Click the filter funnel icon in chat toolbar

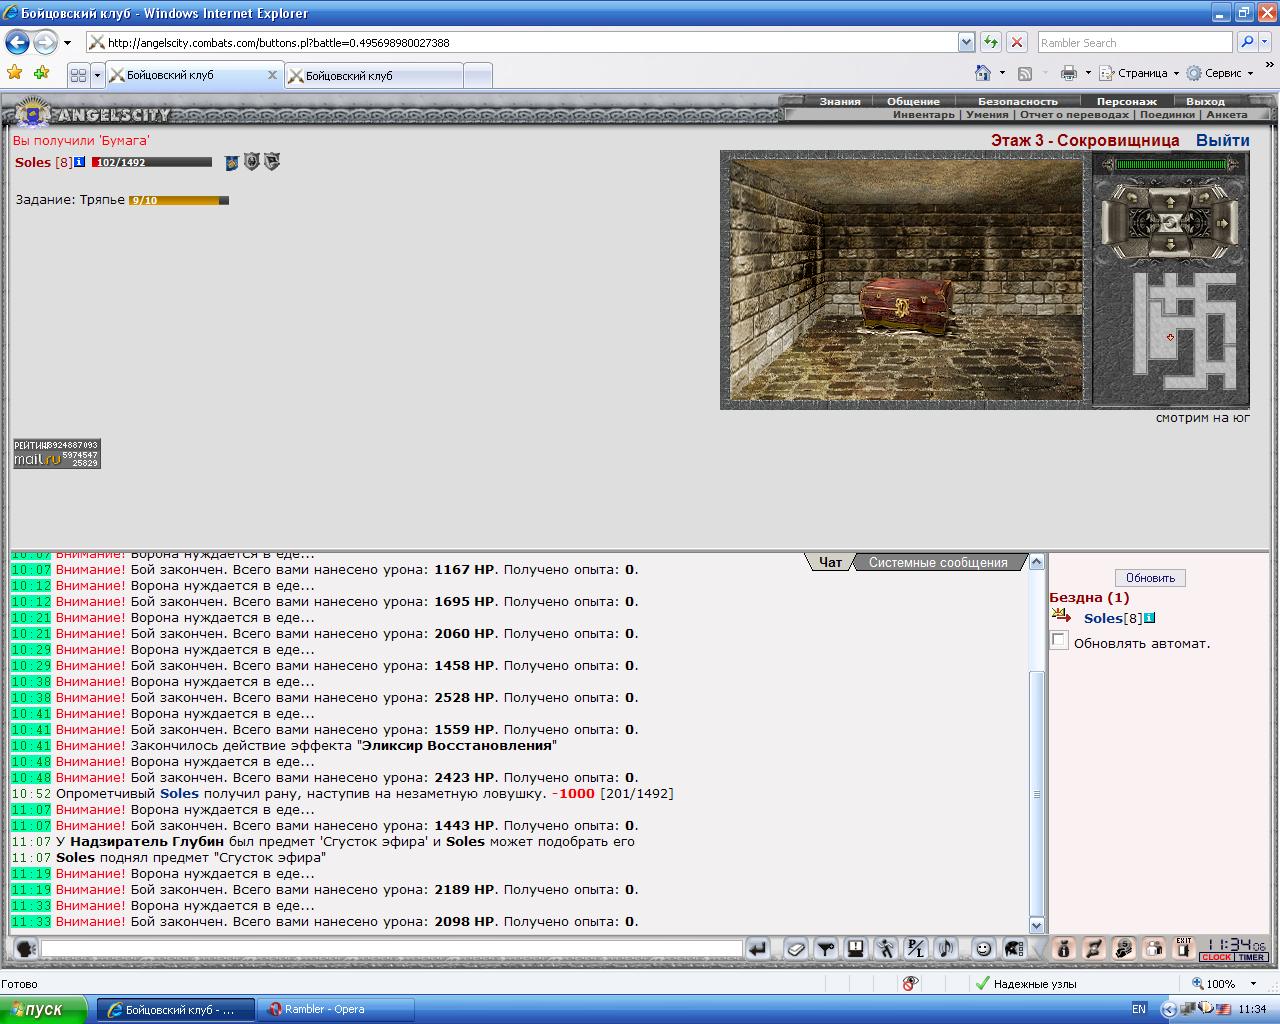pyautogui.click(x=825, y=949)
